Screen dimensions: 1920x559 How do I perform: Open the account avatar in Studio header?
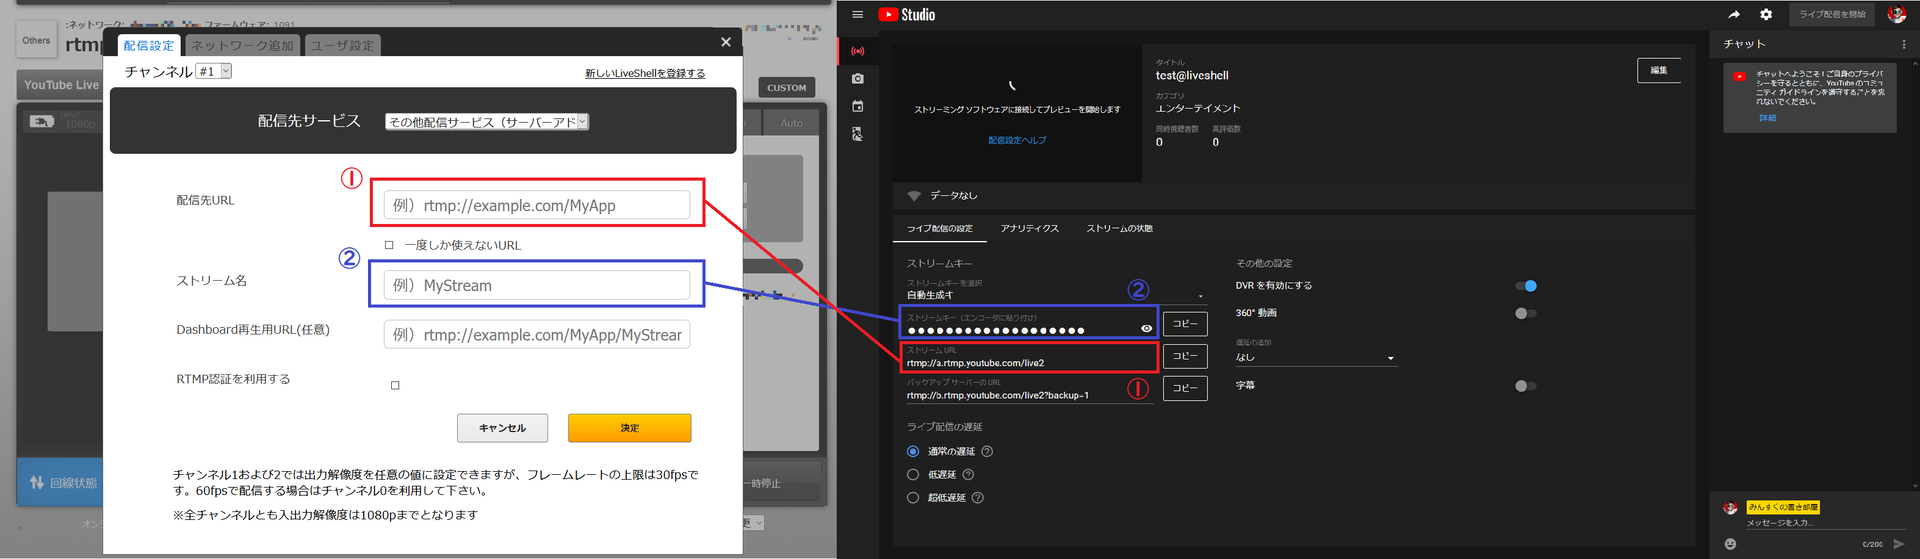[1896, 15]
